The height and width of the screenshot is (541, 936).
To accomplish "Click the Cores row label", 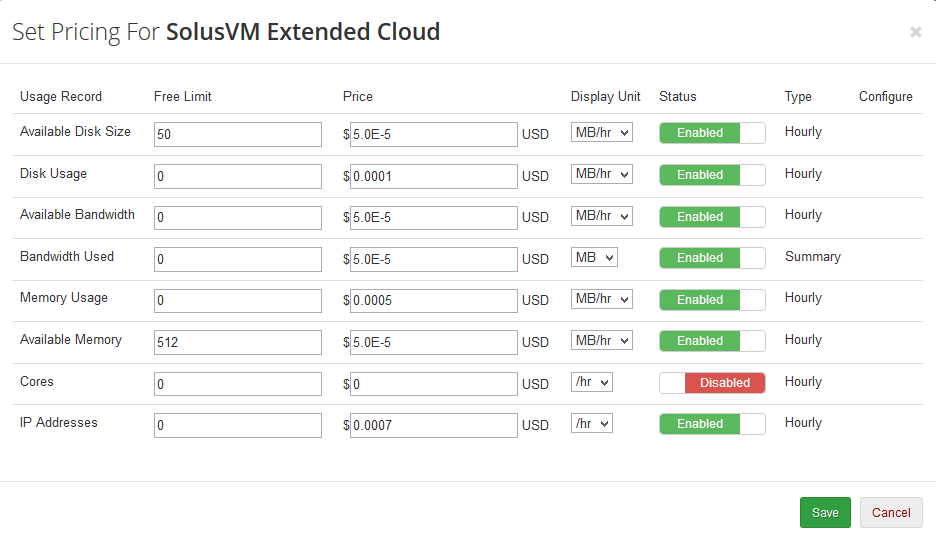I will pos(36,381).
